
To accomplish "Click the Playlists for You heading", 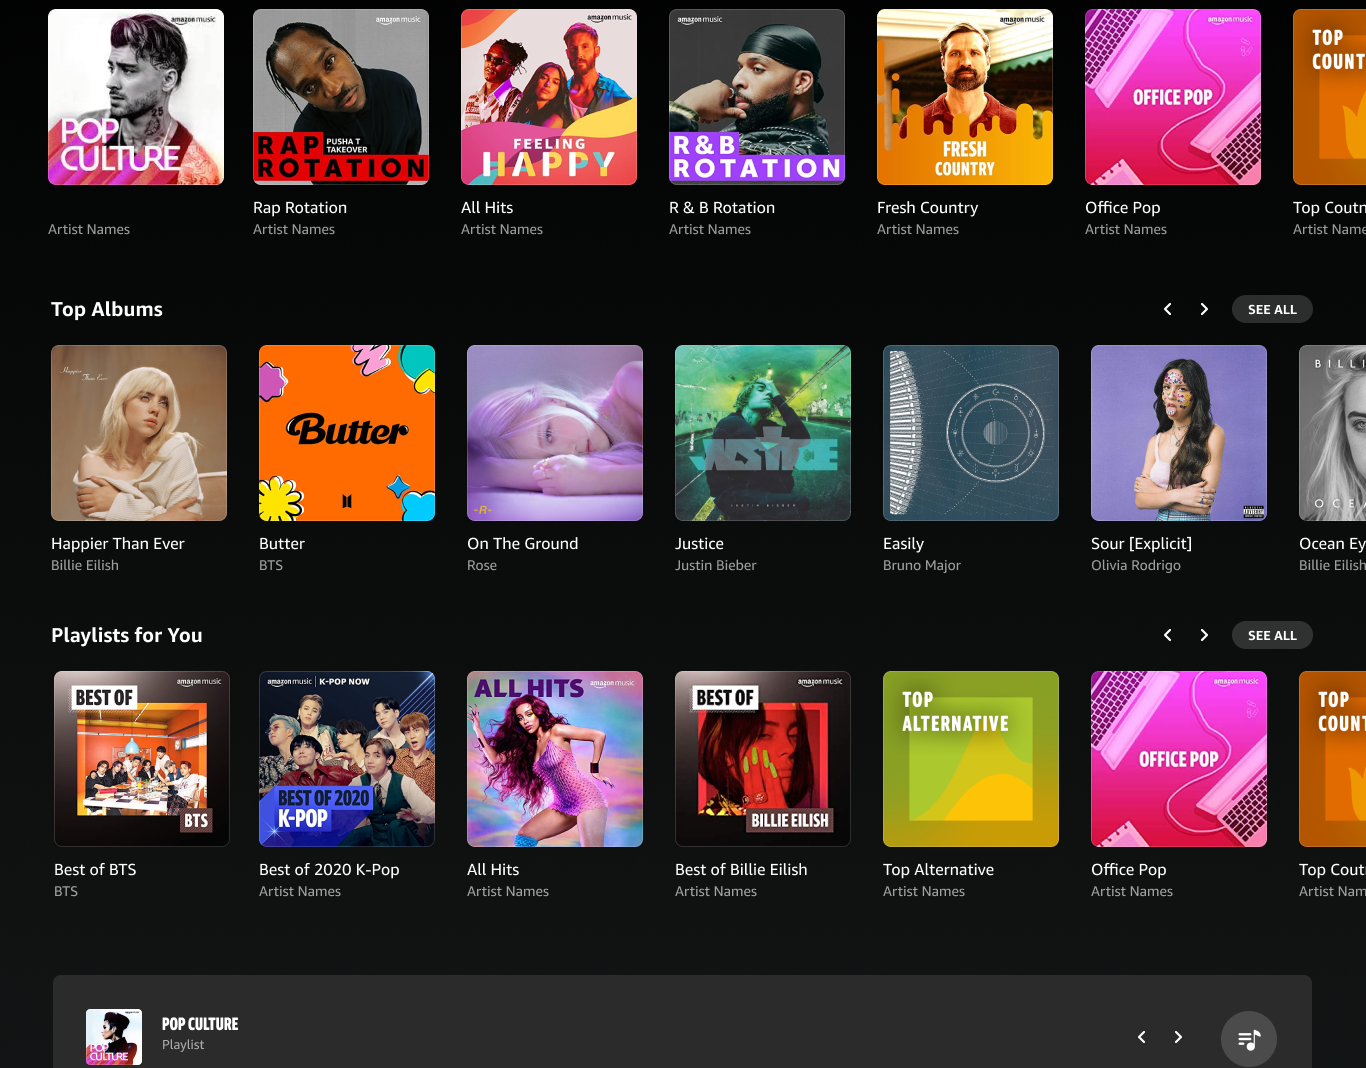I will (127, 635).
